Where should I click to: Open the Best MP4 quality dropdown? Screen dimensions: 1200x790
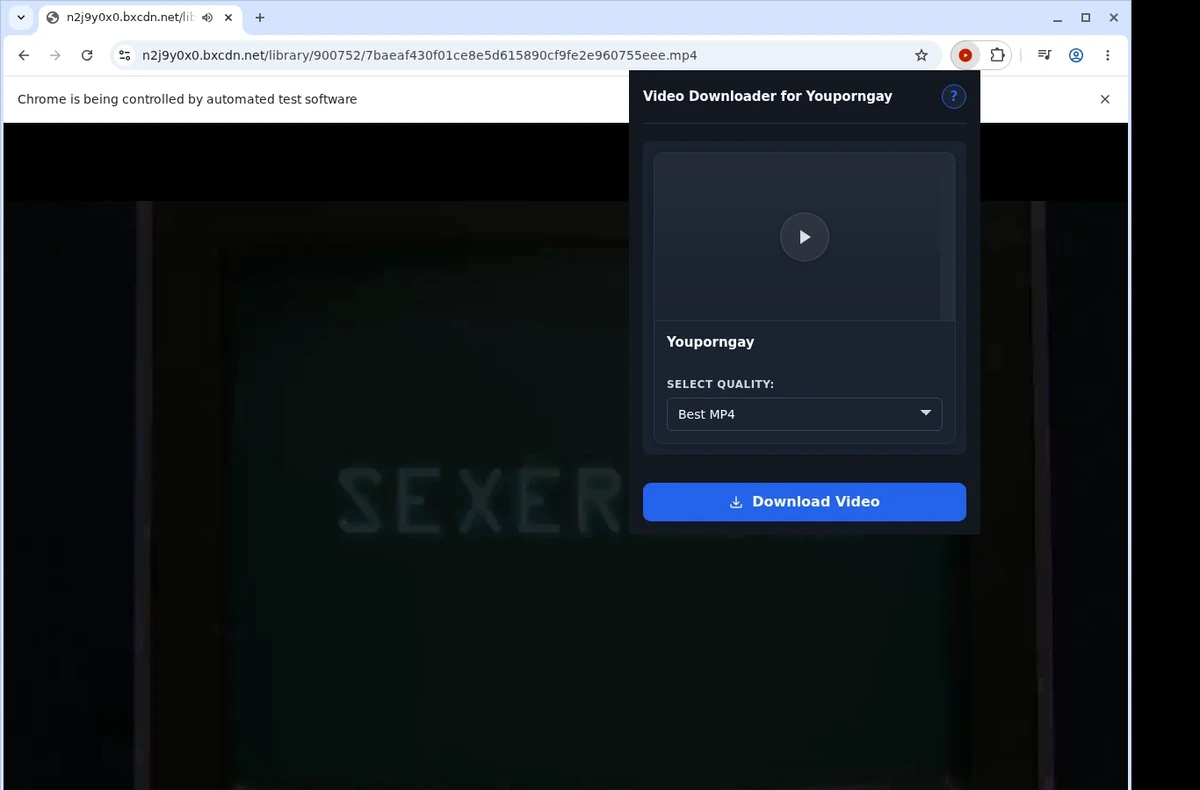click(x=804, y=414)
